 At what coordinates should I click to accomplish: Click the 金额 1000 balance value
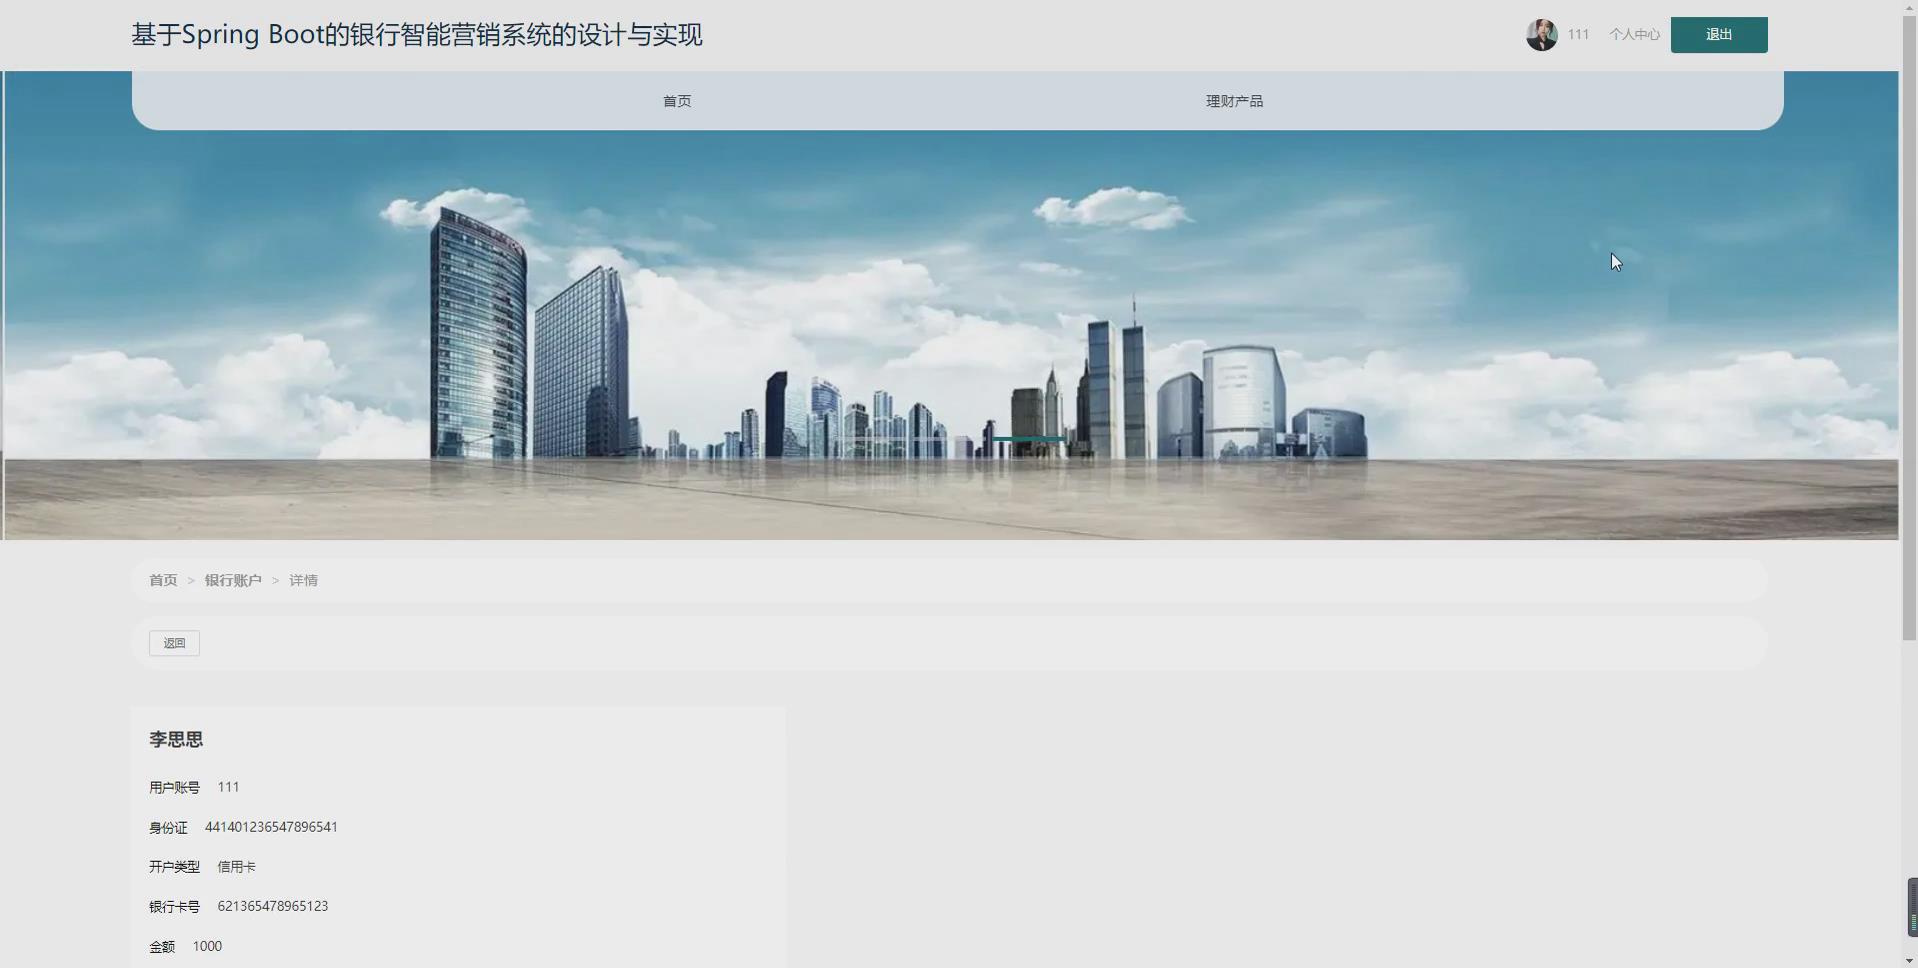click(x=207, y=946)
